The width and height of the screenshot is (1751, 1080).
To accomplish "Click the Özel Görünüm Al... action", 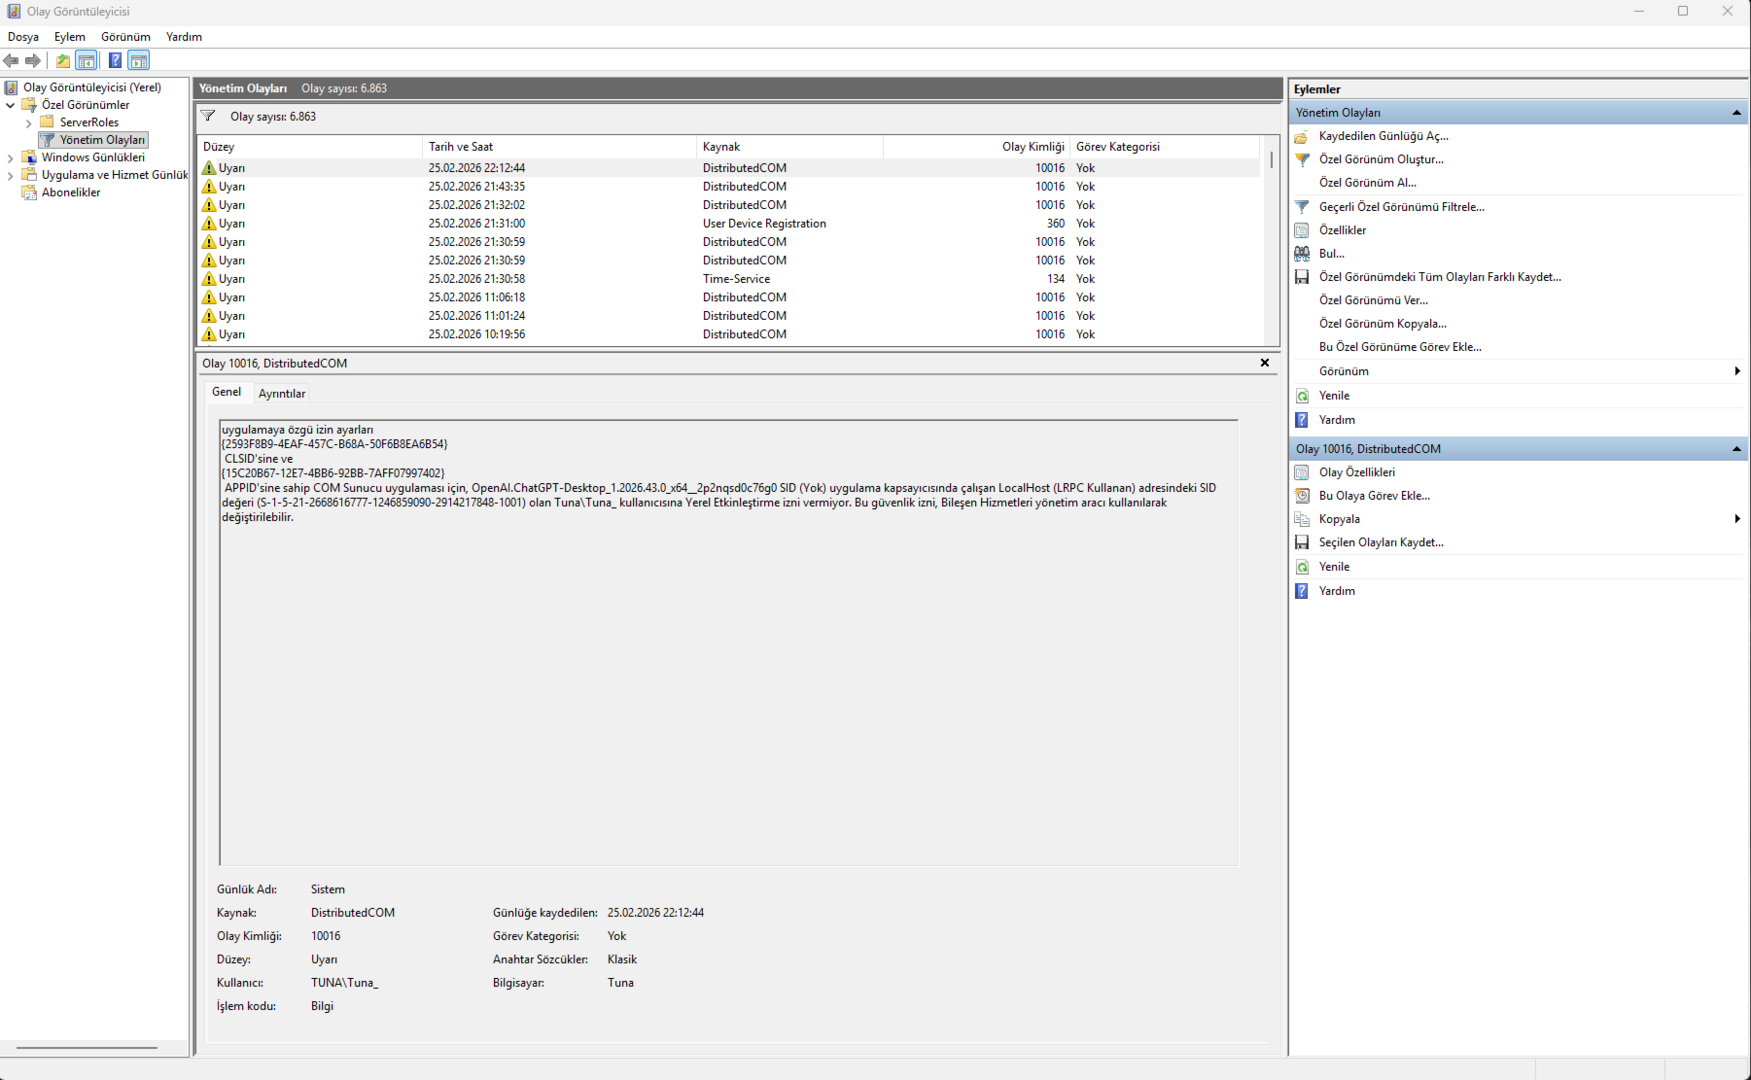I will coord(1367,183).
